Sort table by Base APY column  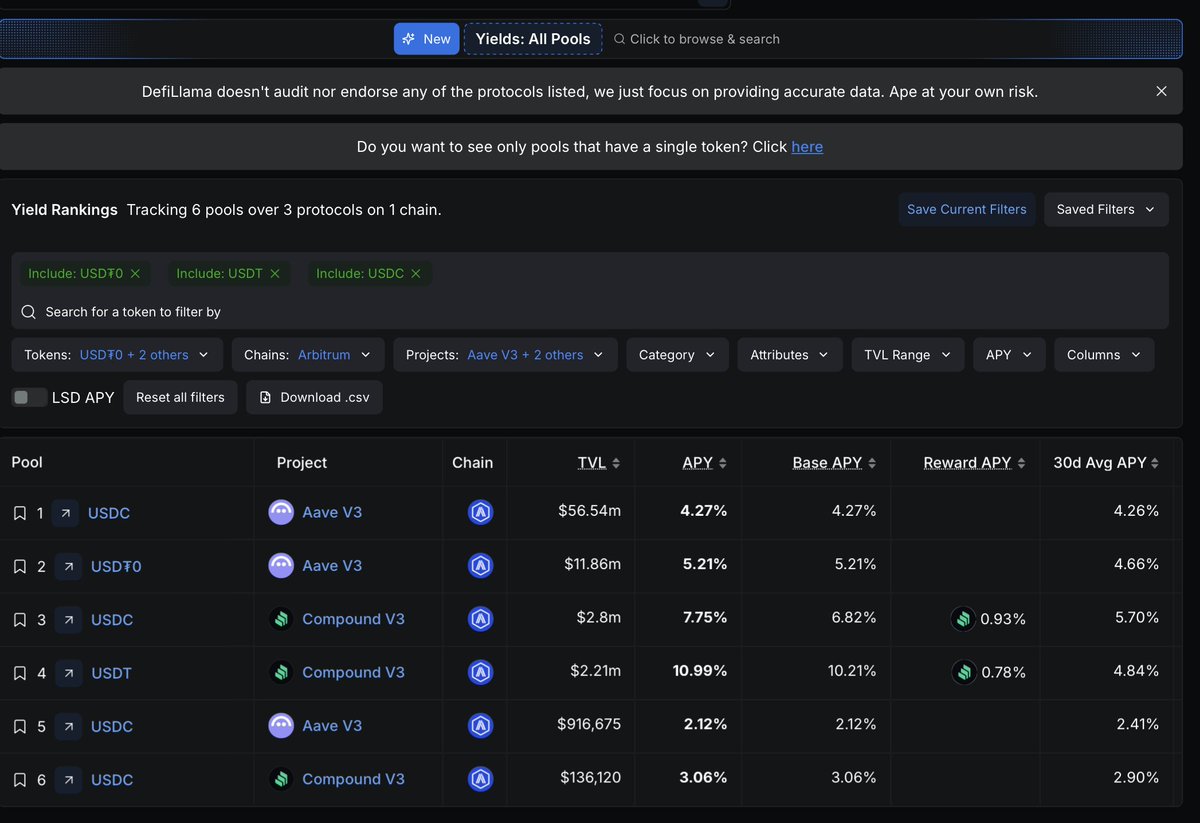(834, 463)
